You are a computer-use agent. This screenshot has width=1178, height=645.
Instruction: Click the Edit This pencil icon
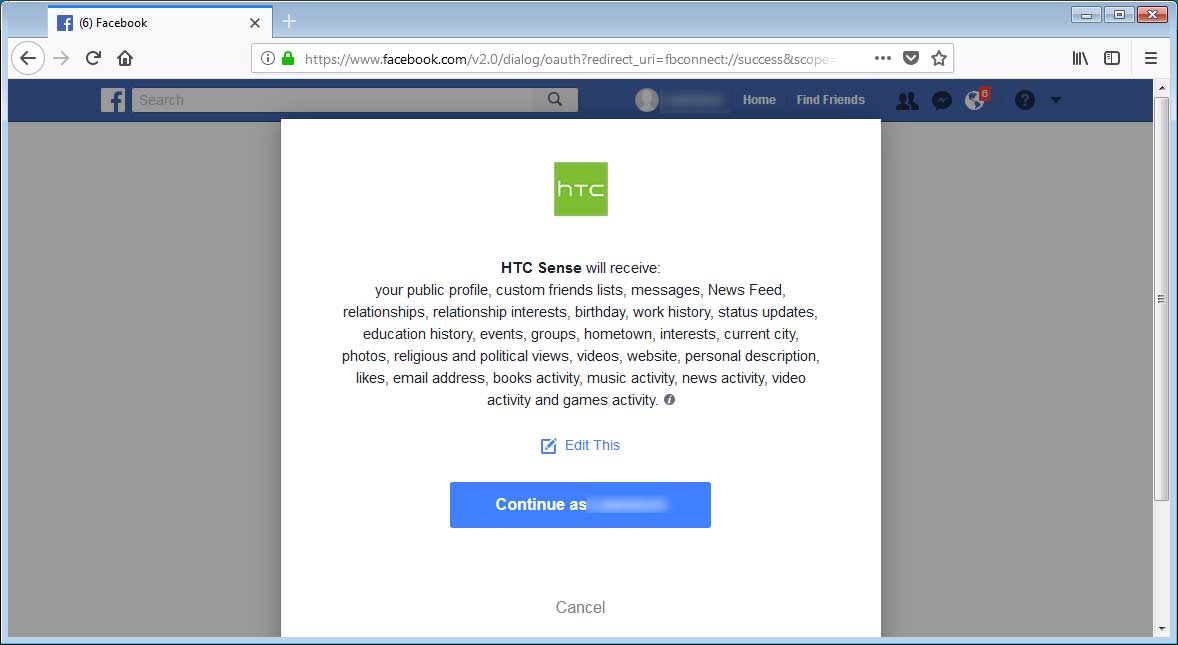tap(548, 446)
